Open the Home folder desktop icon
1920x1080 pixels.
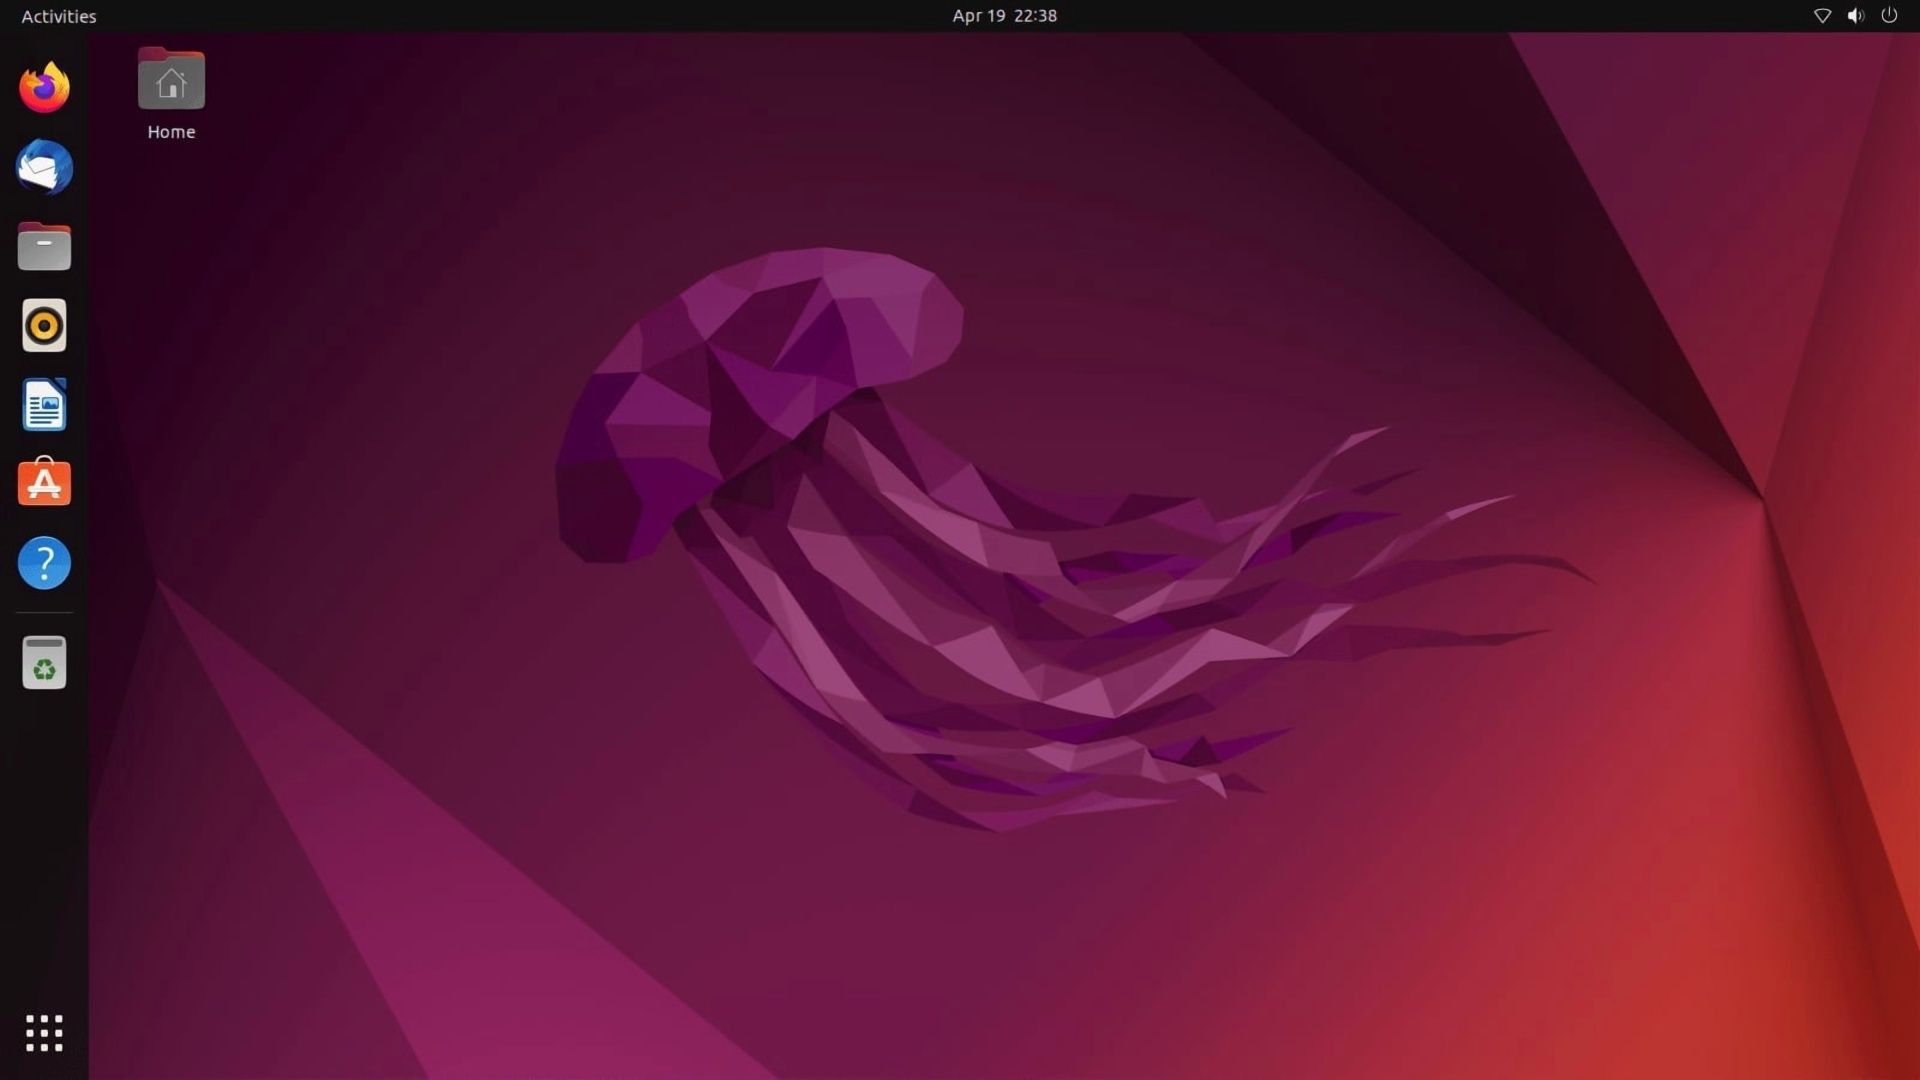coord(171,80)
